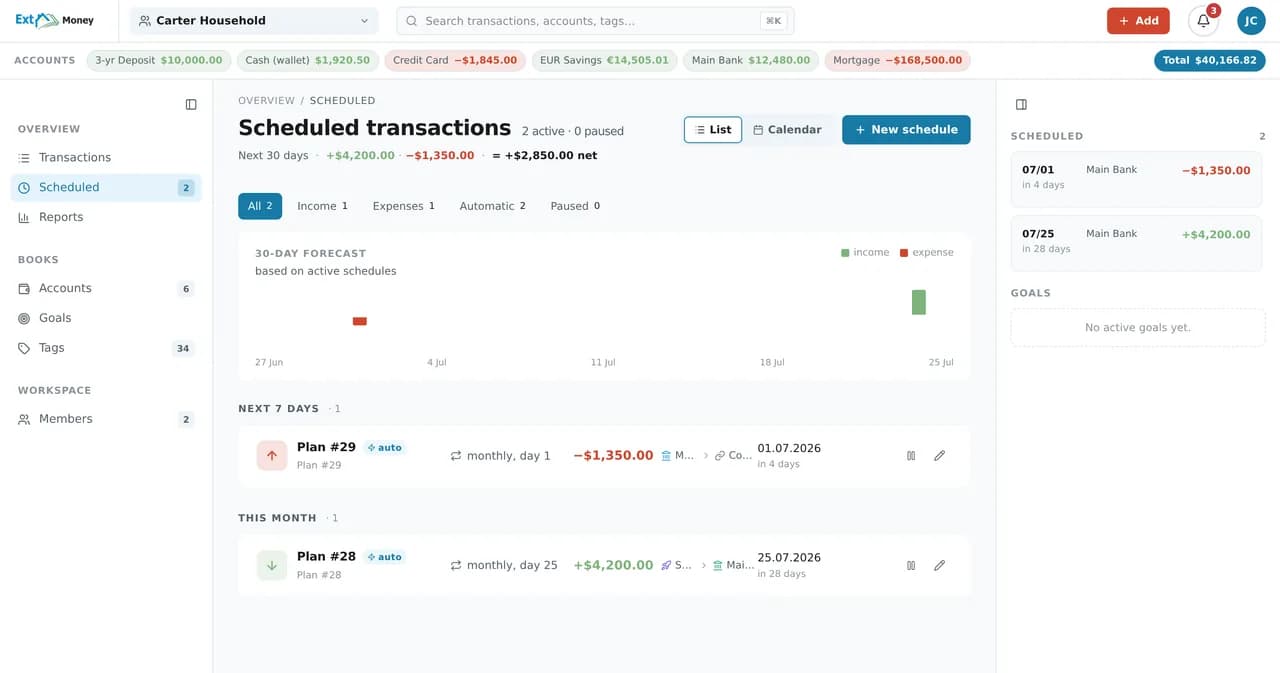
Task: Click the household people icon
Action: [x=145, y=21]
